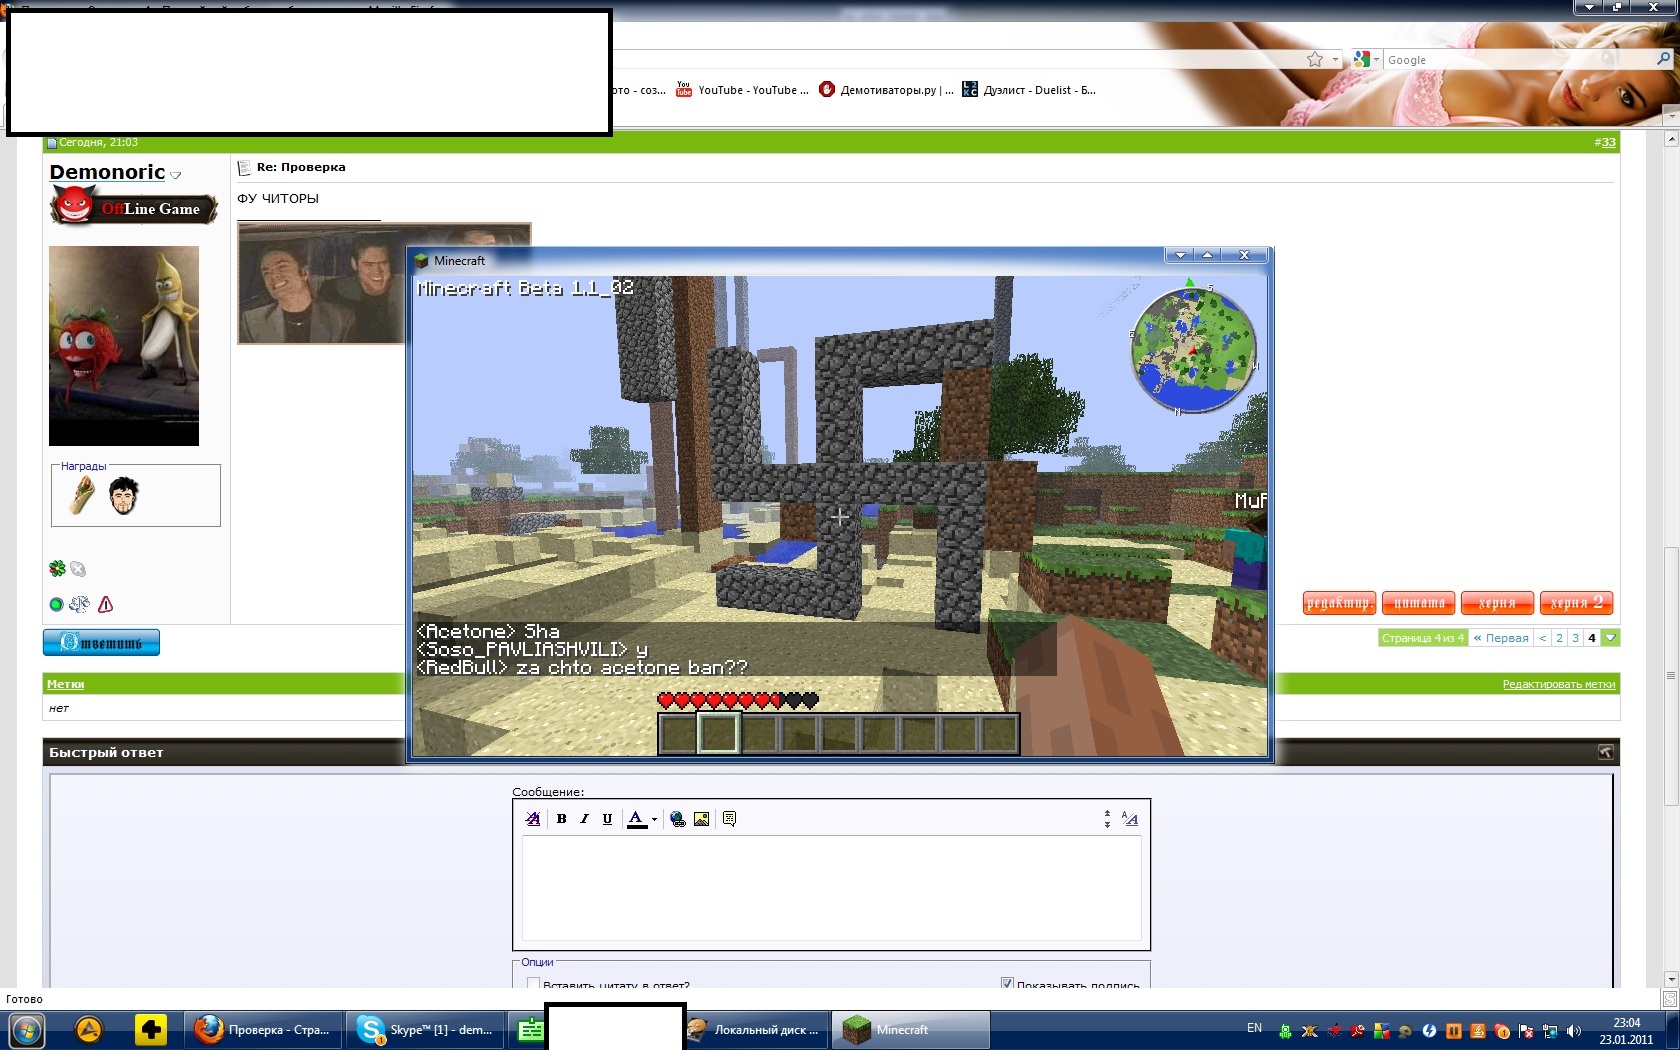Click the reputation scales icon

pos(80,604)
